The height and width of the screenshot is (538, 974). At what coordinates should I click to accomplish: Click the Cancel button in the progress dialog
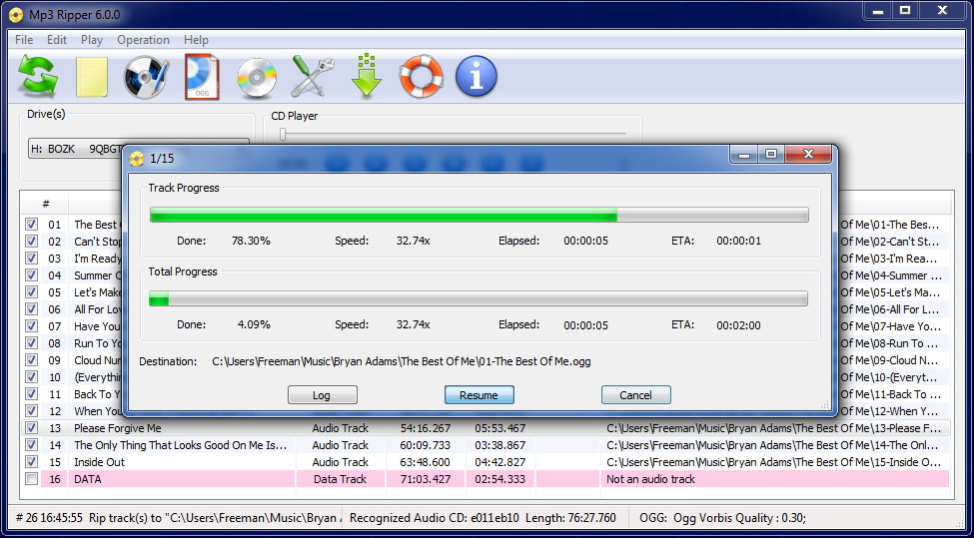point(635,395)
